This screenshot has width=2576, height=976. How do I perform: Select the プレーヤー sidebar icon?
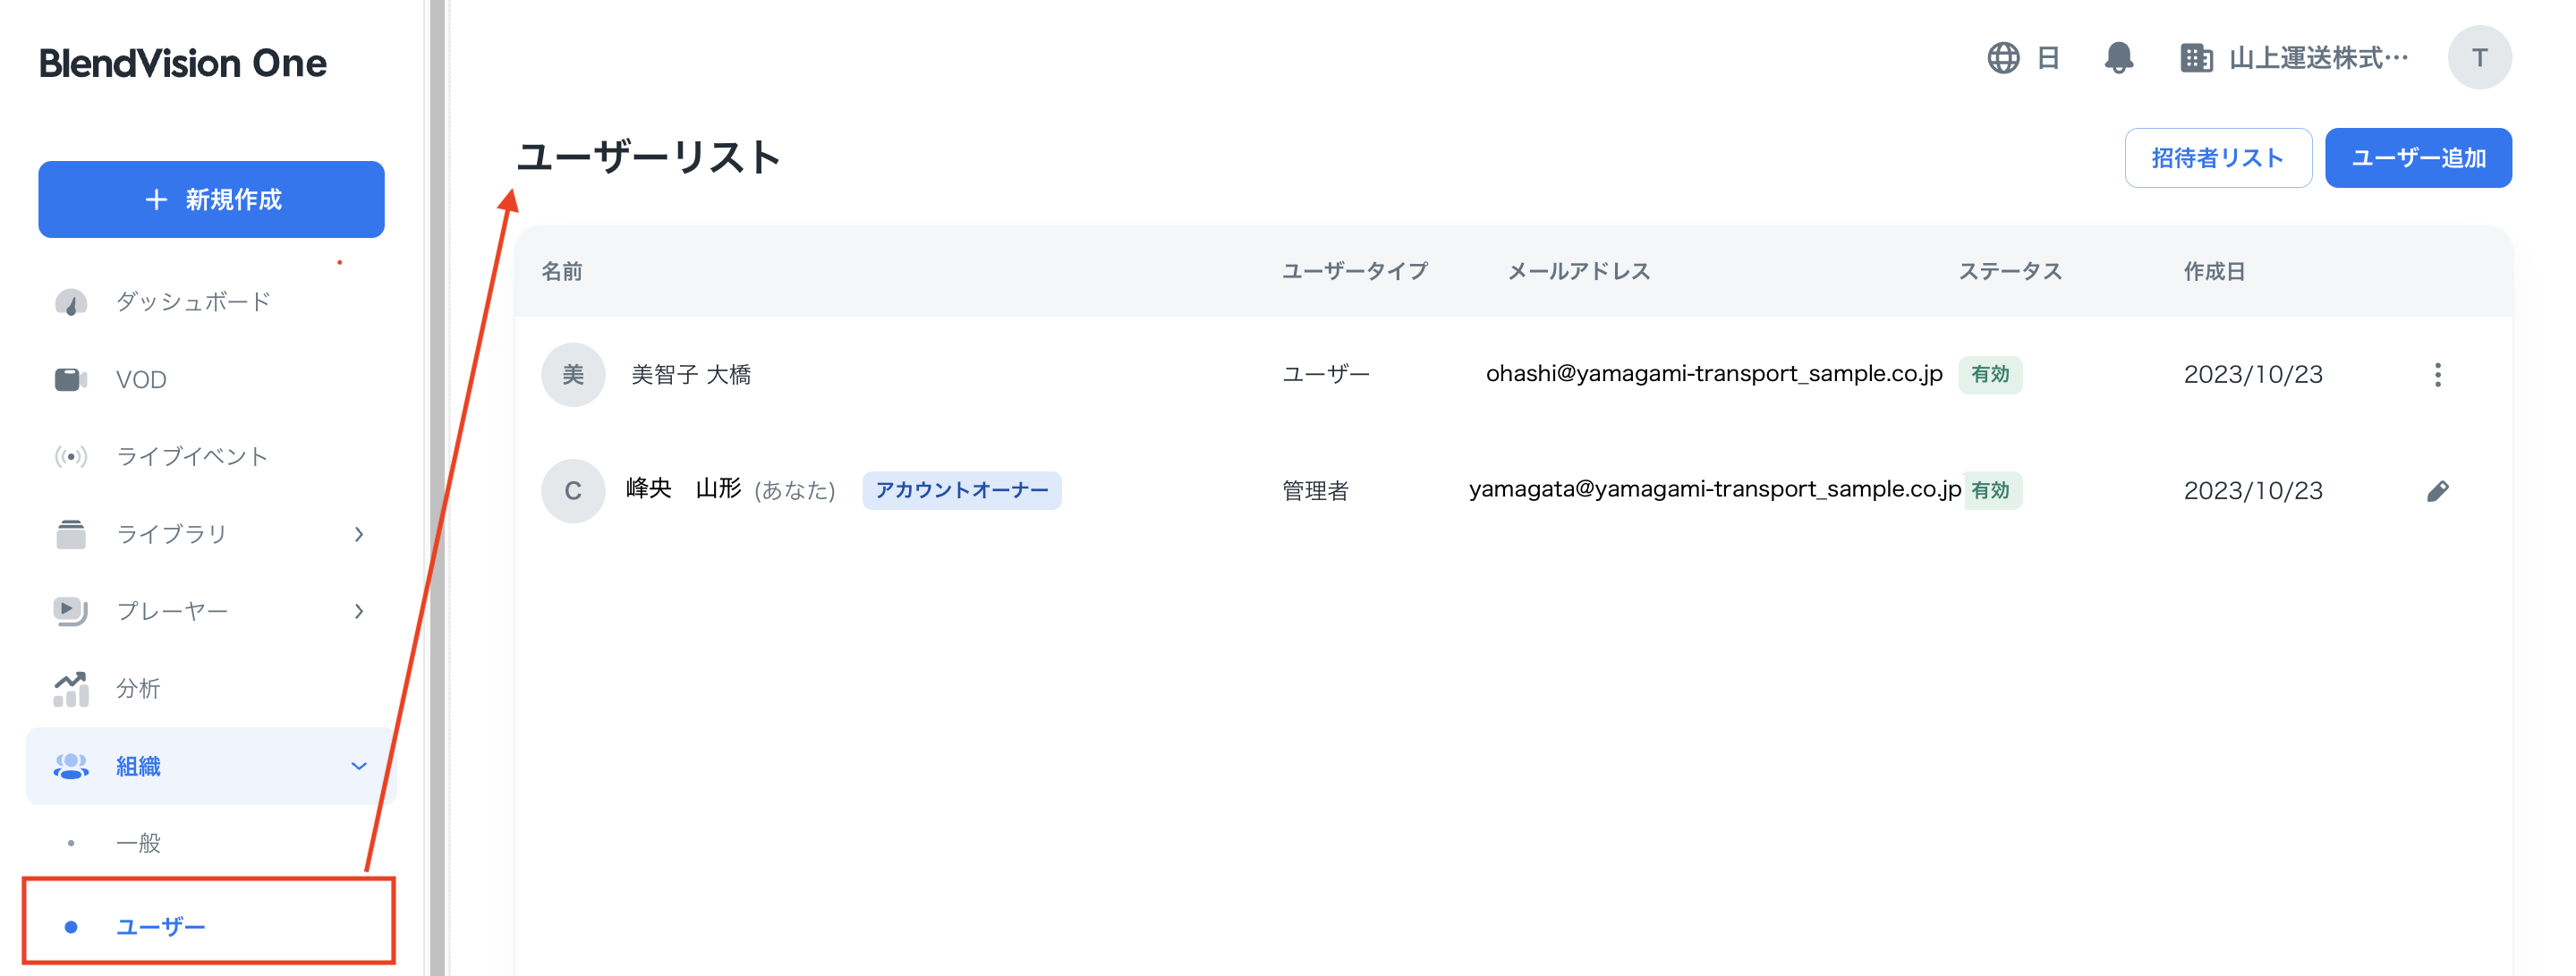pos(70,611)
